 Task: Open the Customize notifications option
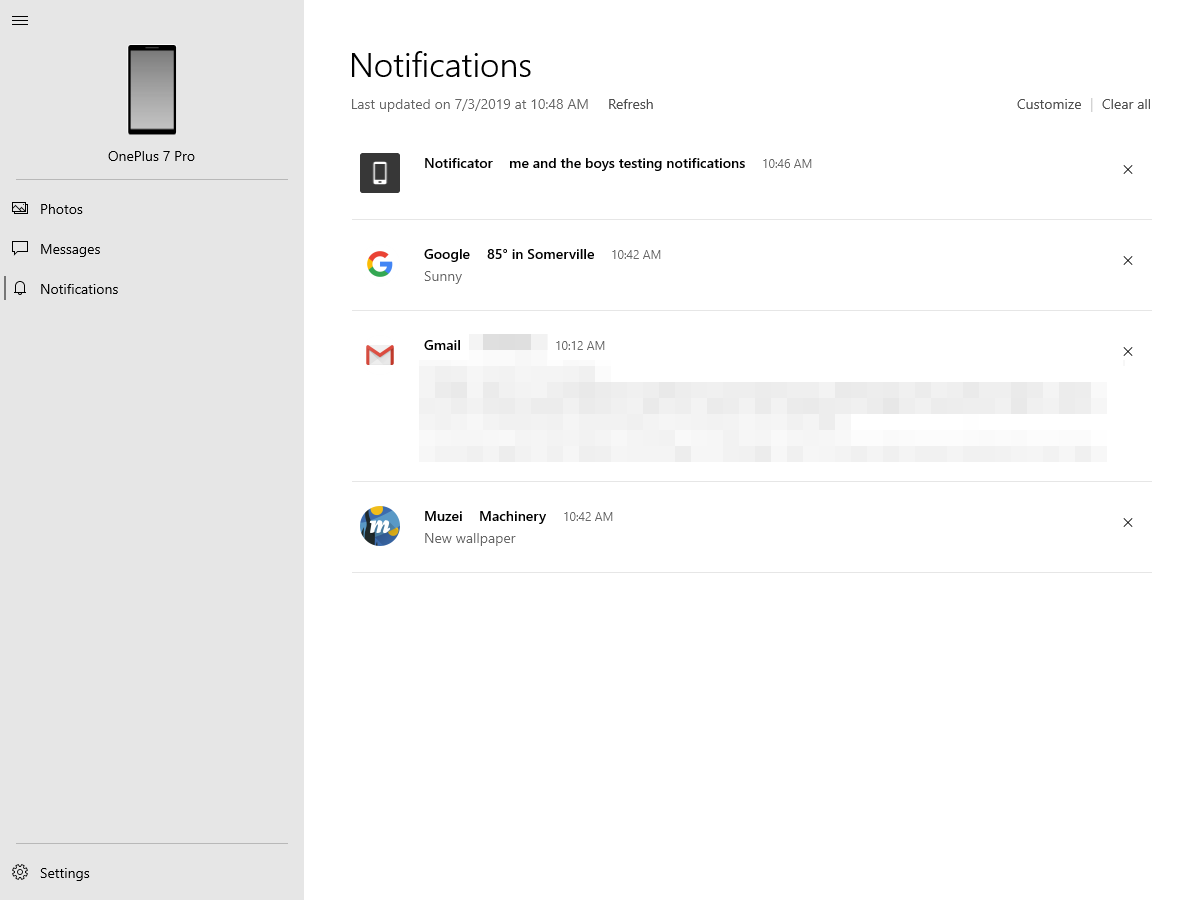click(1049, 104)
